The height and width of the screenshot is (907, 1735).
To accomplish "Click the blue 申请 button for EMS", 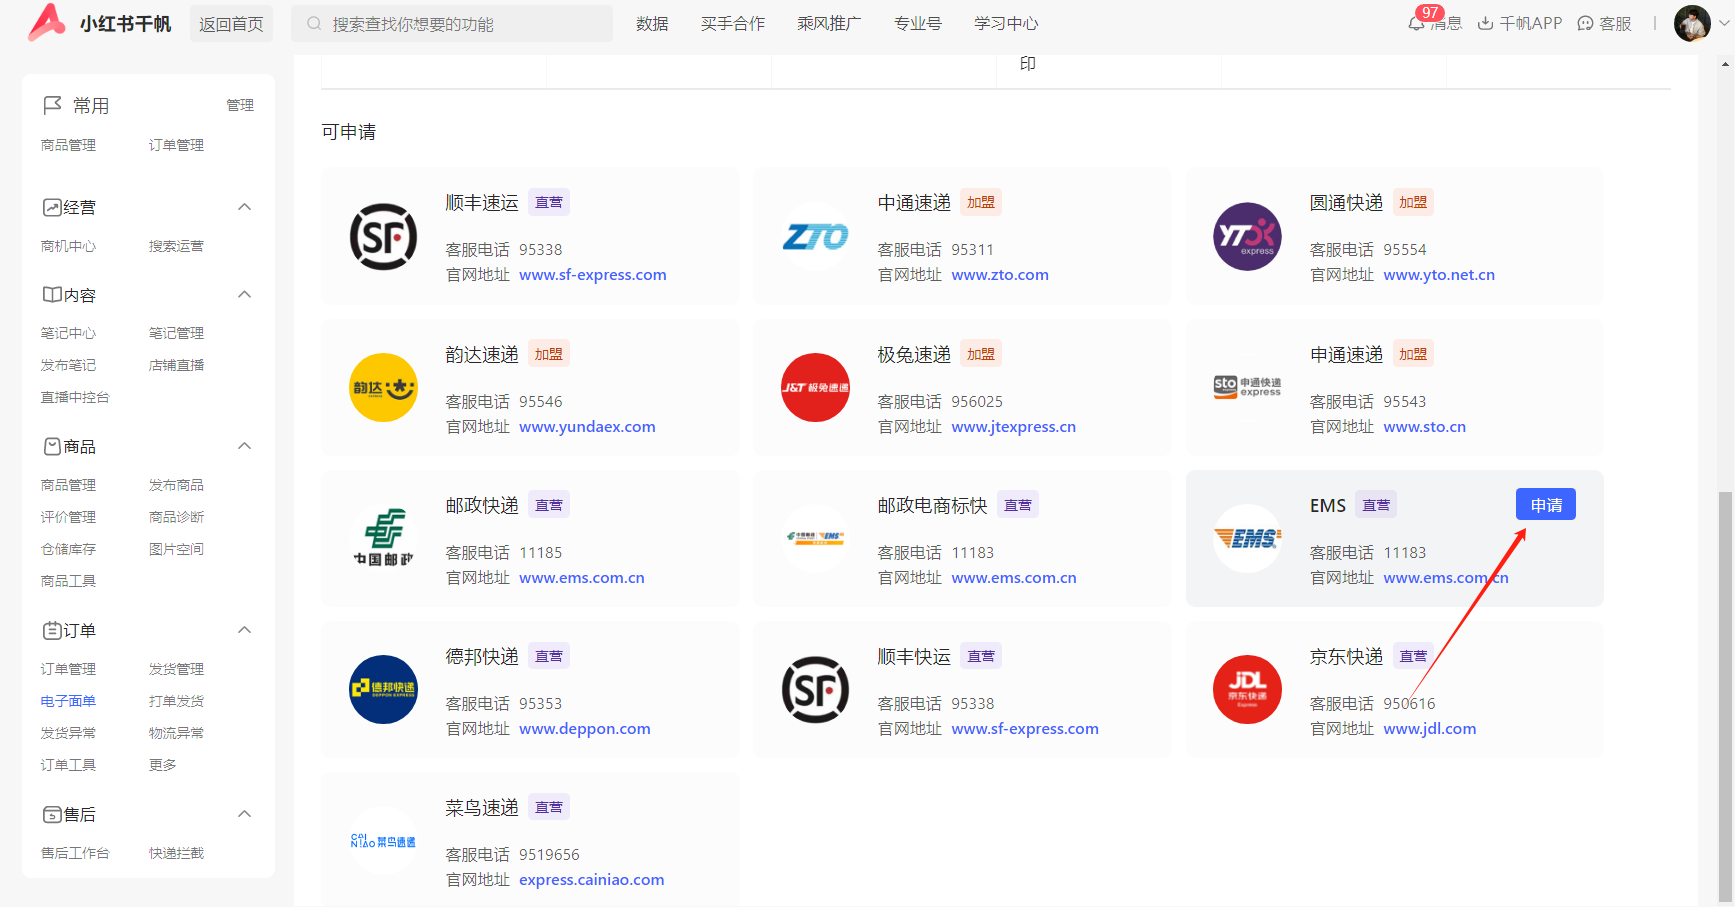I will [1546, 505].
